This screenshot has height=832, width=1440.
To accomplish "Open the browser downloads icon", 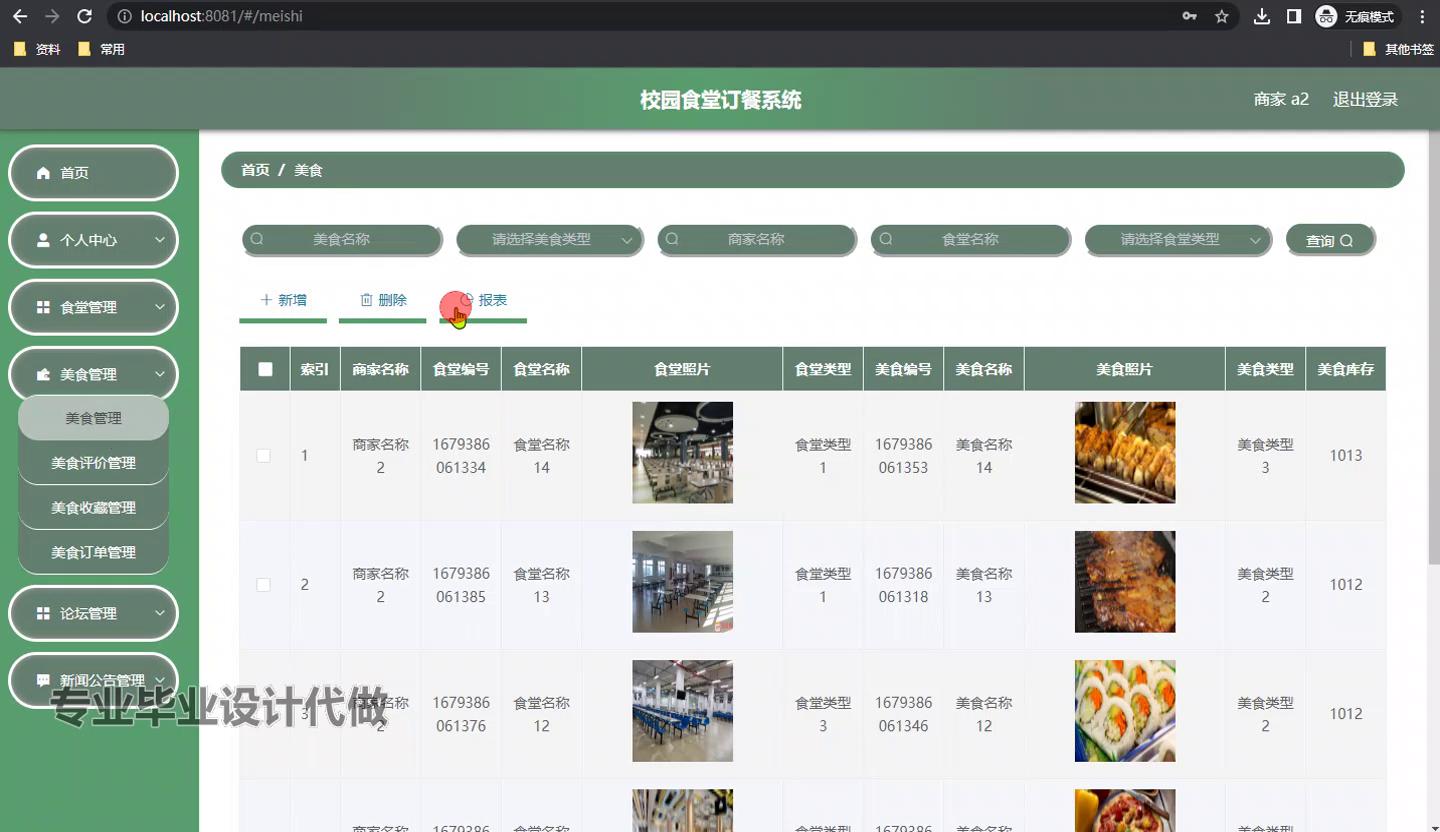I will pyautogui.click(x=1262, y=16).
